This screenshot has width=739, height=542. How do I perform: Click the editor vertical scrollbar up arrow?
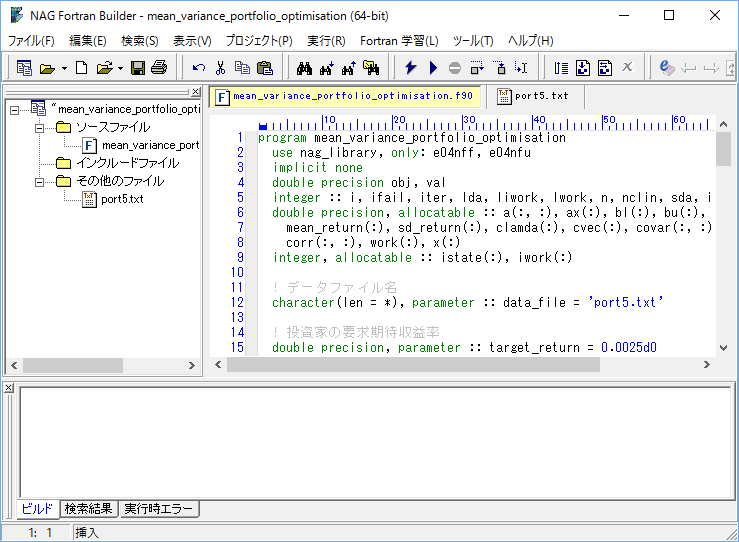(723, 124)
